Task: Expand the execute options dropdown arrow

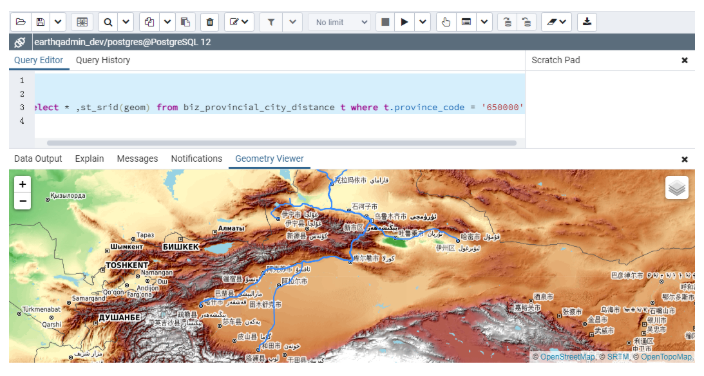Action: click(422, 22)
